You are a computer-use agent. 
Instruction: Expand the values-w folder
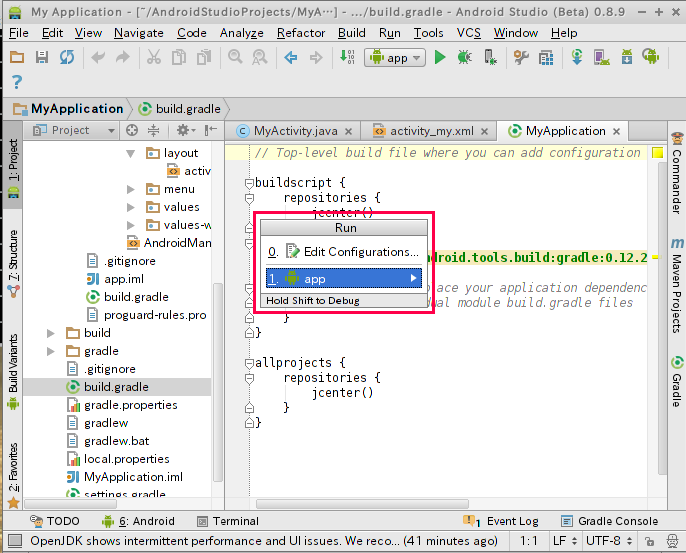click(x=130, y=225)
